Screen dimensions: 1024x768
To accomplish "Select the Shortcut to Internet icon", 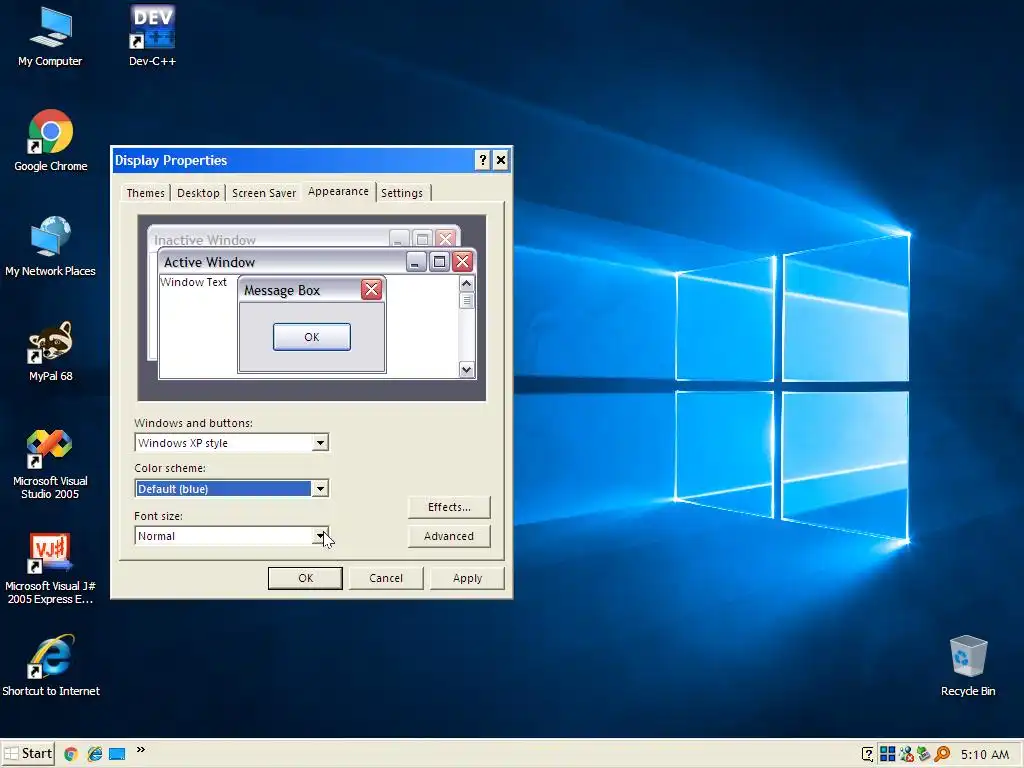I will (50, 666).
